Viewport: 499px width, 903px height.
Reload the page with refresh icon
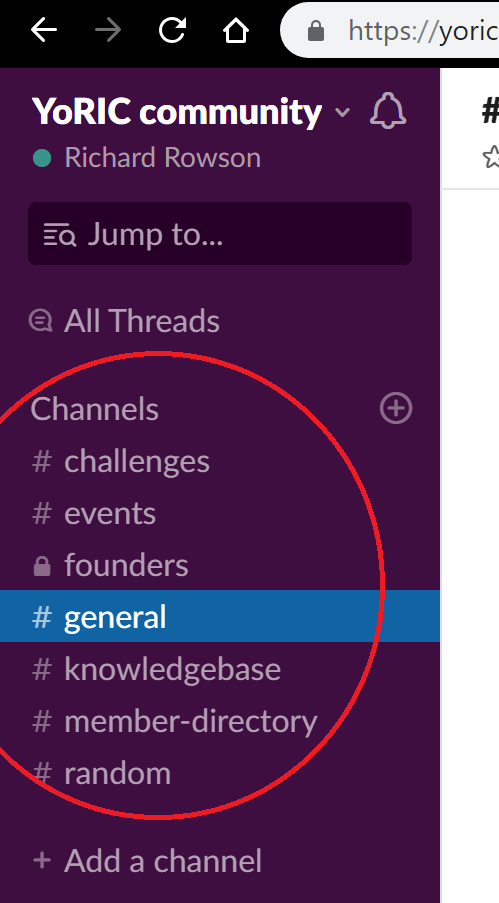coord(172,29)
